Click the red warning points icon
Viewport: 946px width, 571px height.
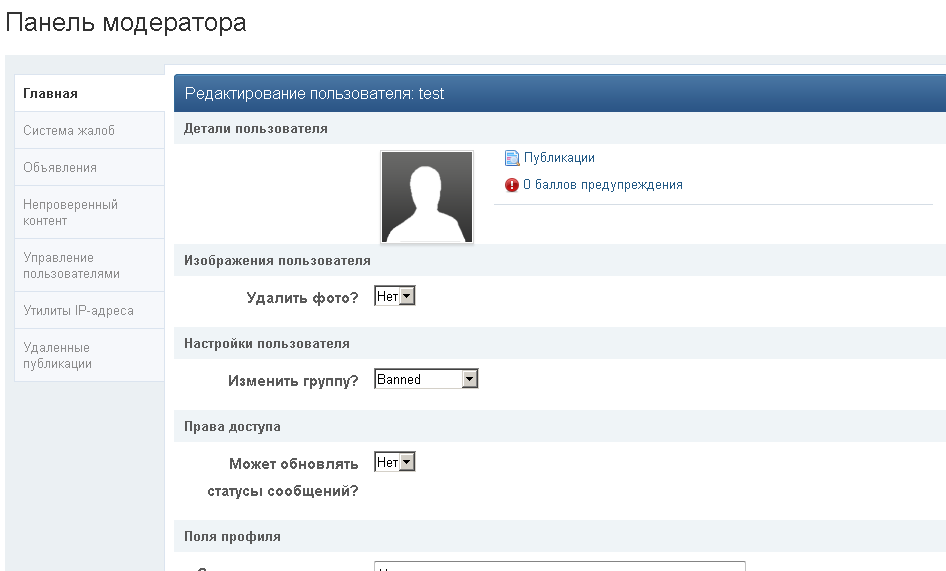[x=512, y=185]
